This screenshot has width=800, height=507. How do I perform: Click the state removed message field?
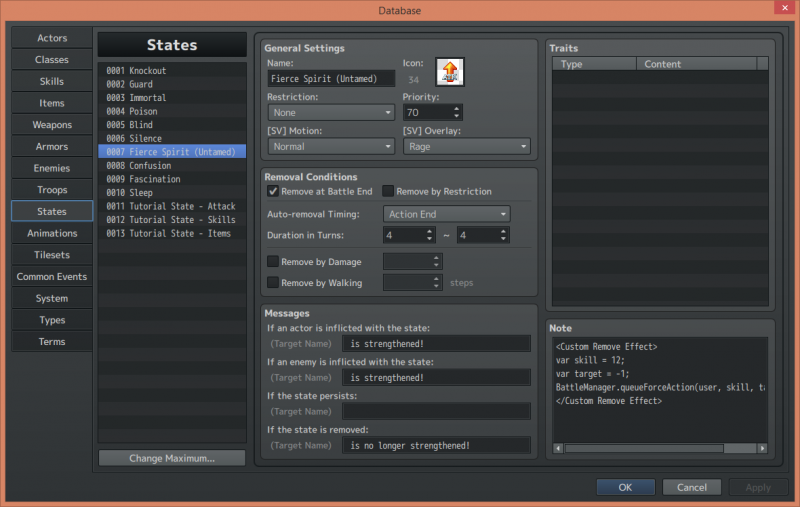[x=436, y=445]
